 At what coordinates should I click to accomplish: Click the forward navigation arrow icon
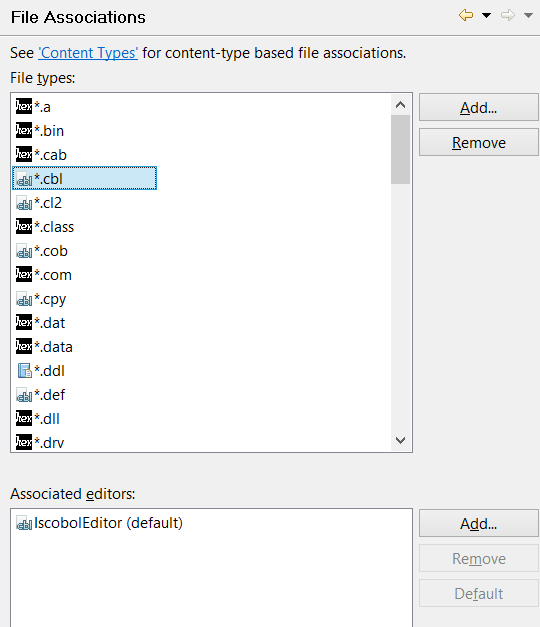(508, 16)
